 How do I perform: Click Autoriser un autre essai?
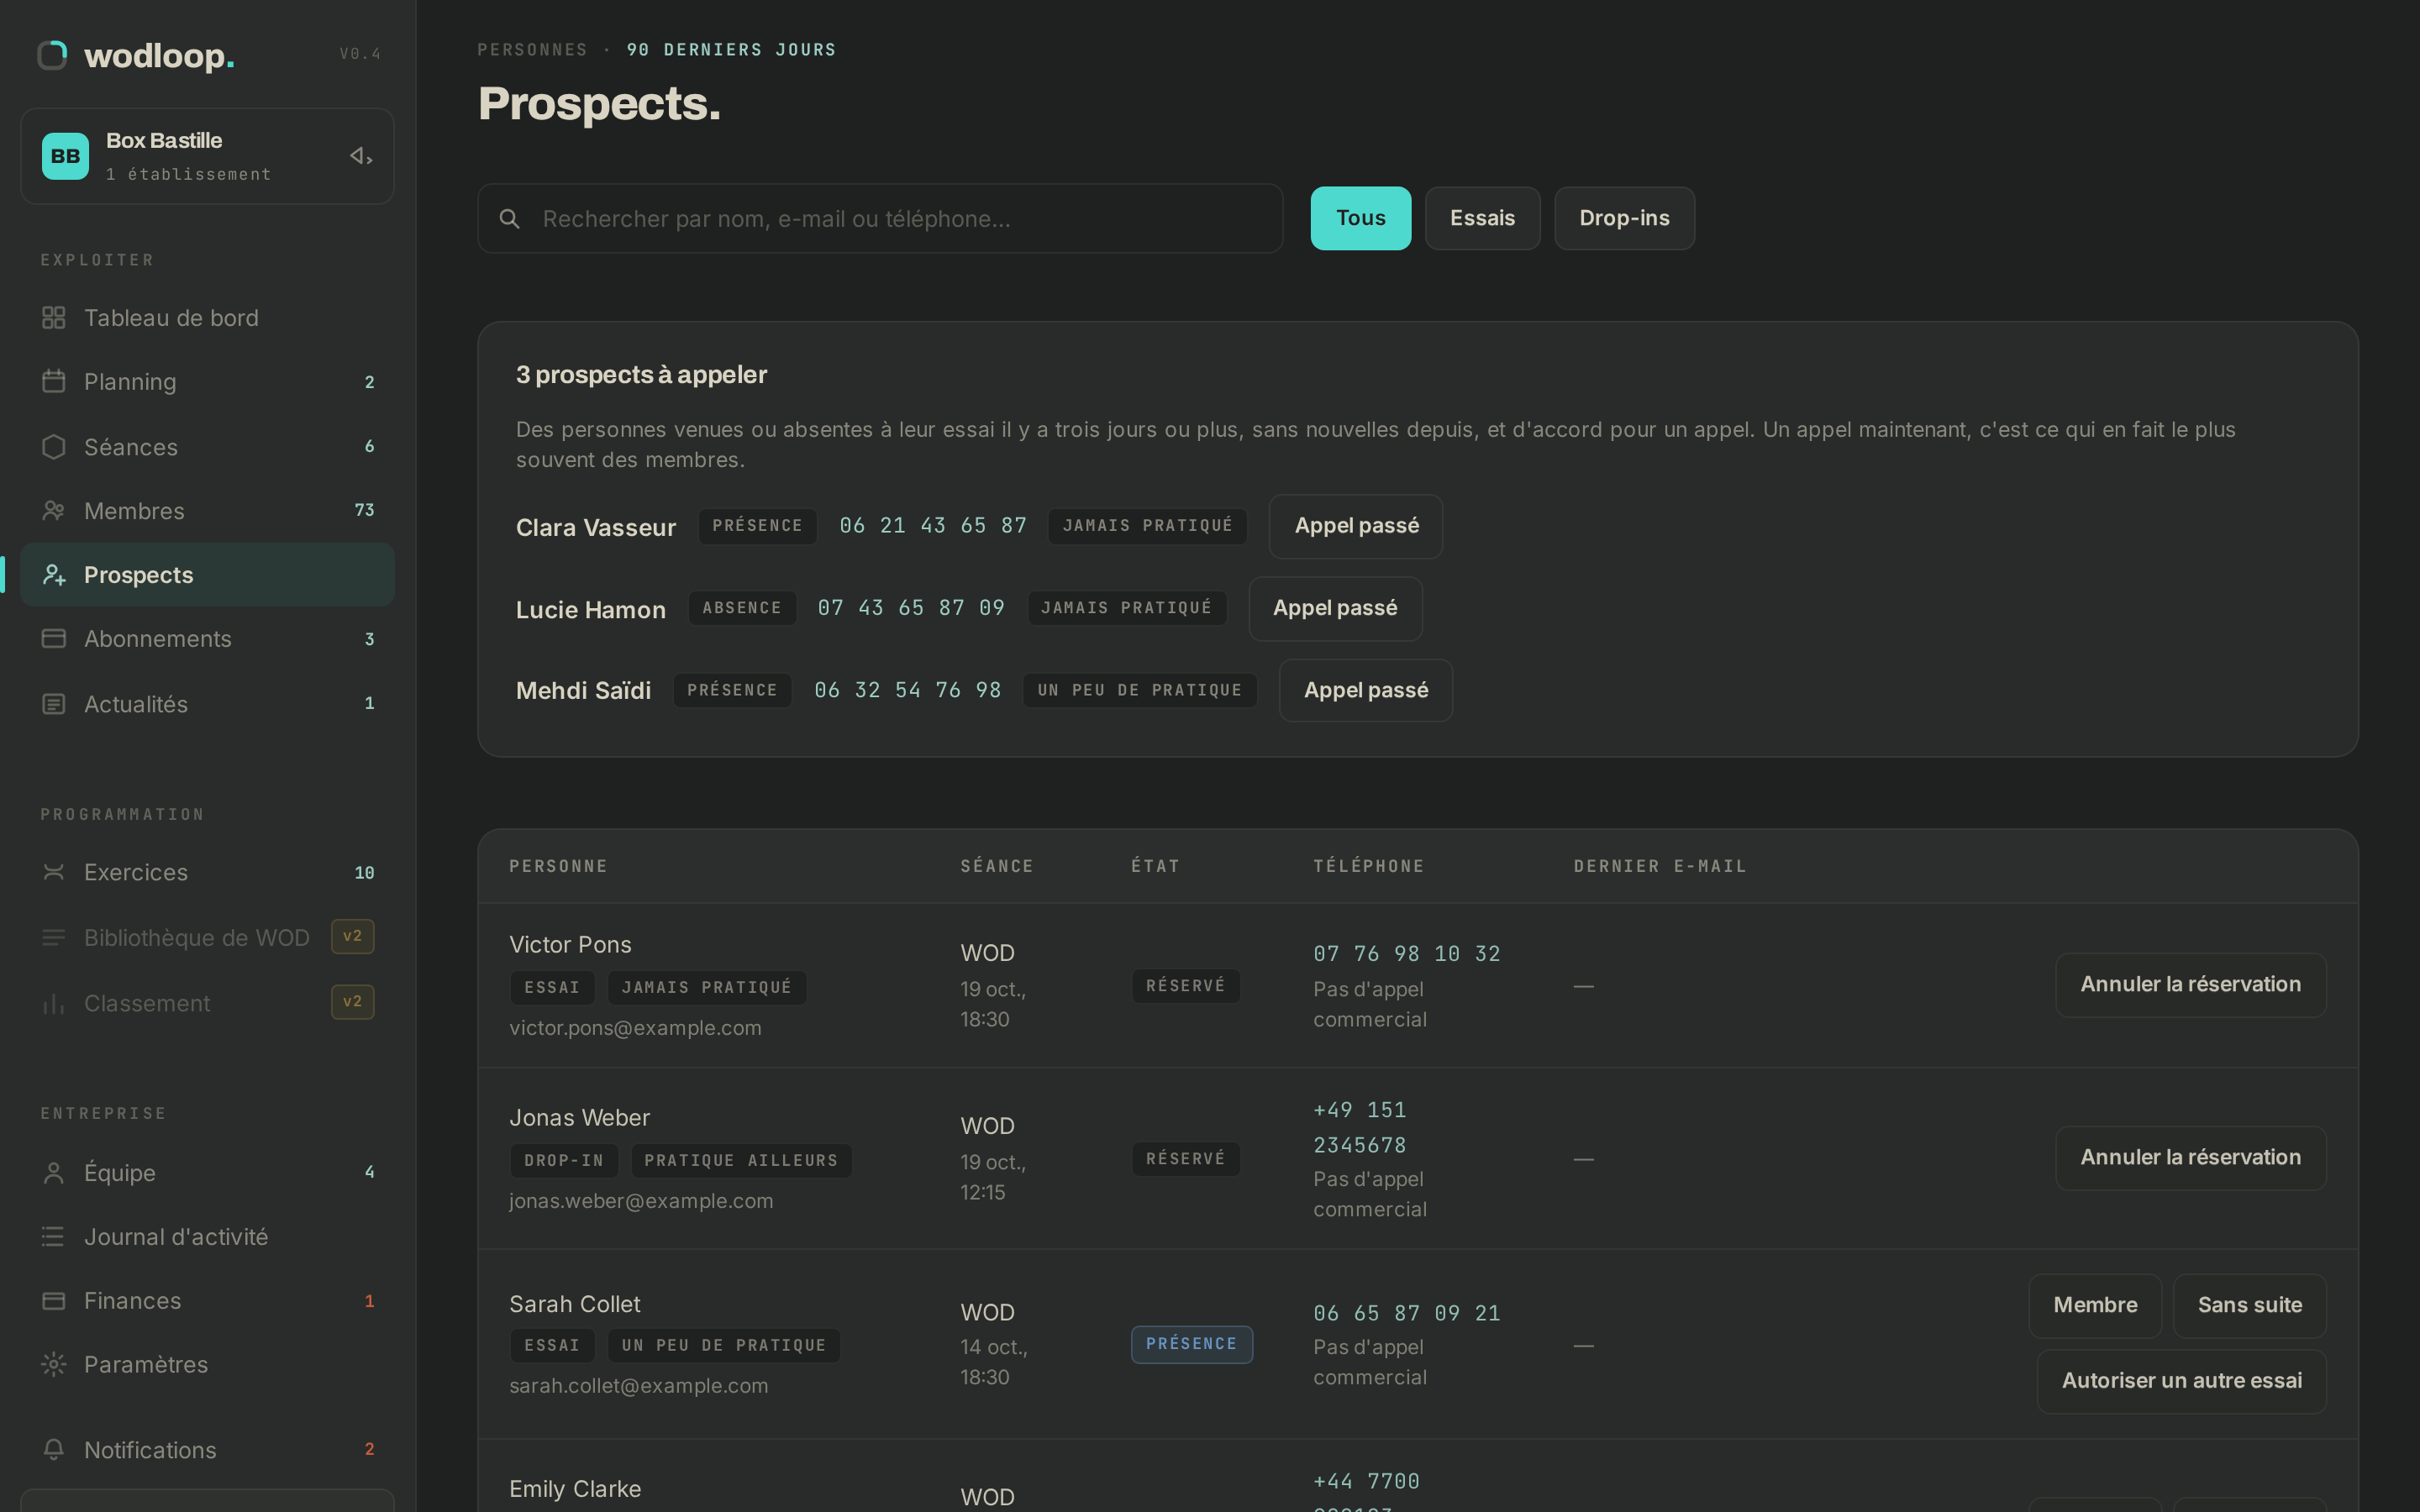tap(2181, 1382)
